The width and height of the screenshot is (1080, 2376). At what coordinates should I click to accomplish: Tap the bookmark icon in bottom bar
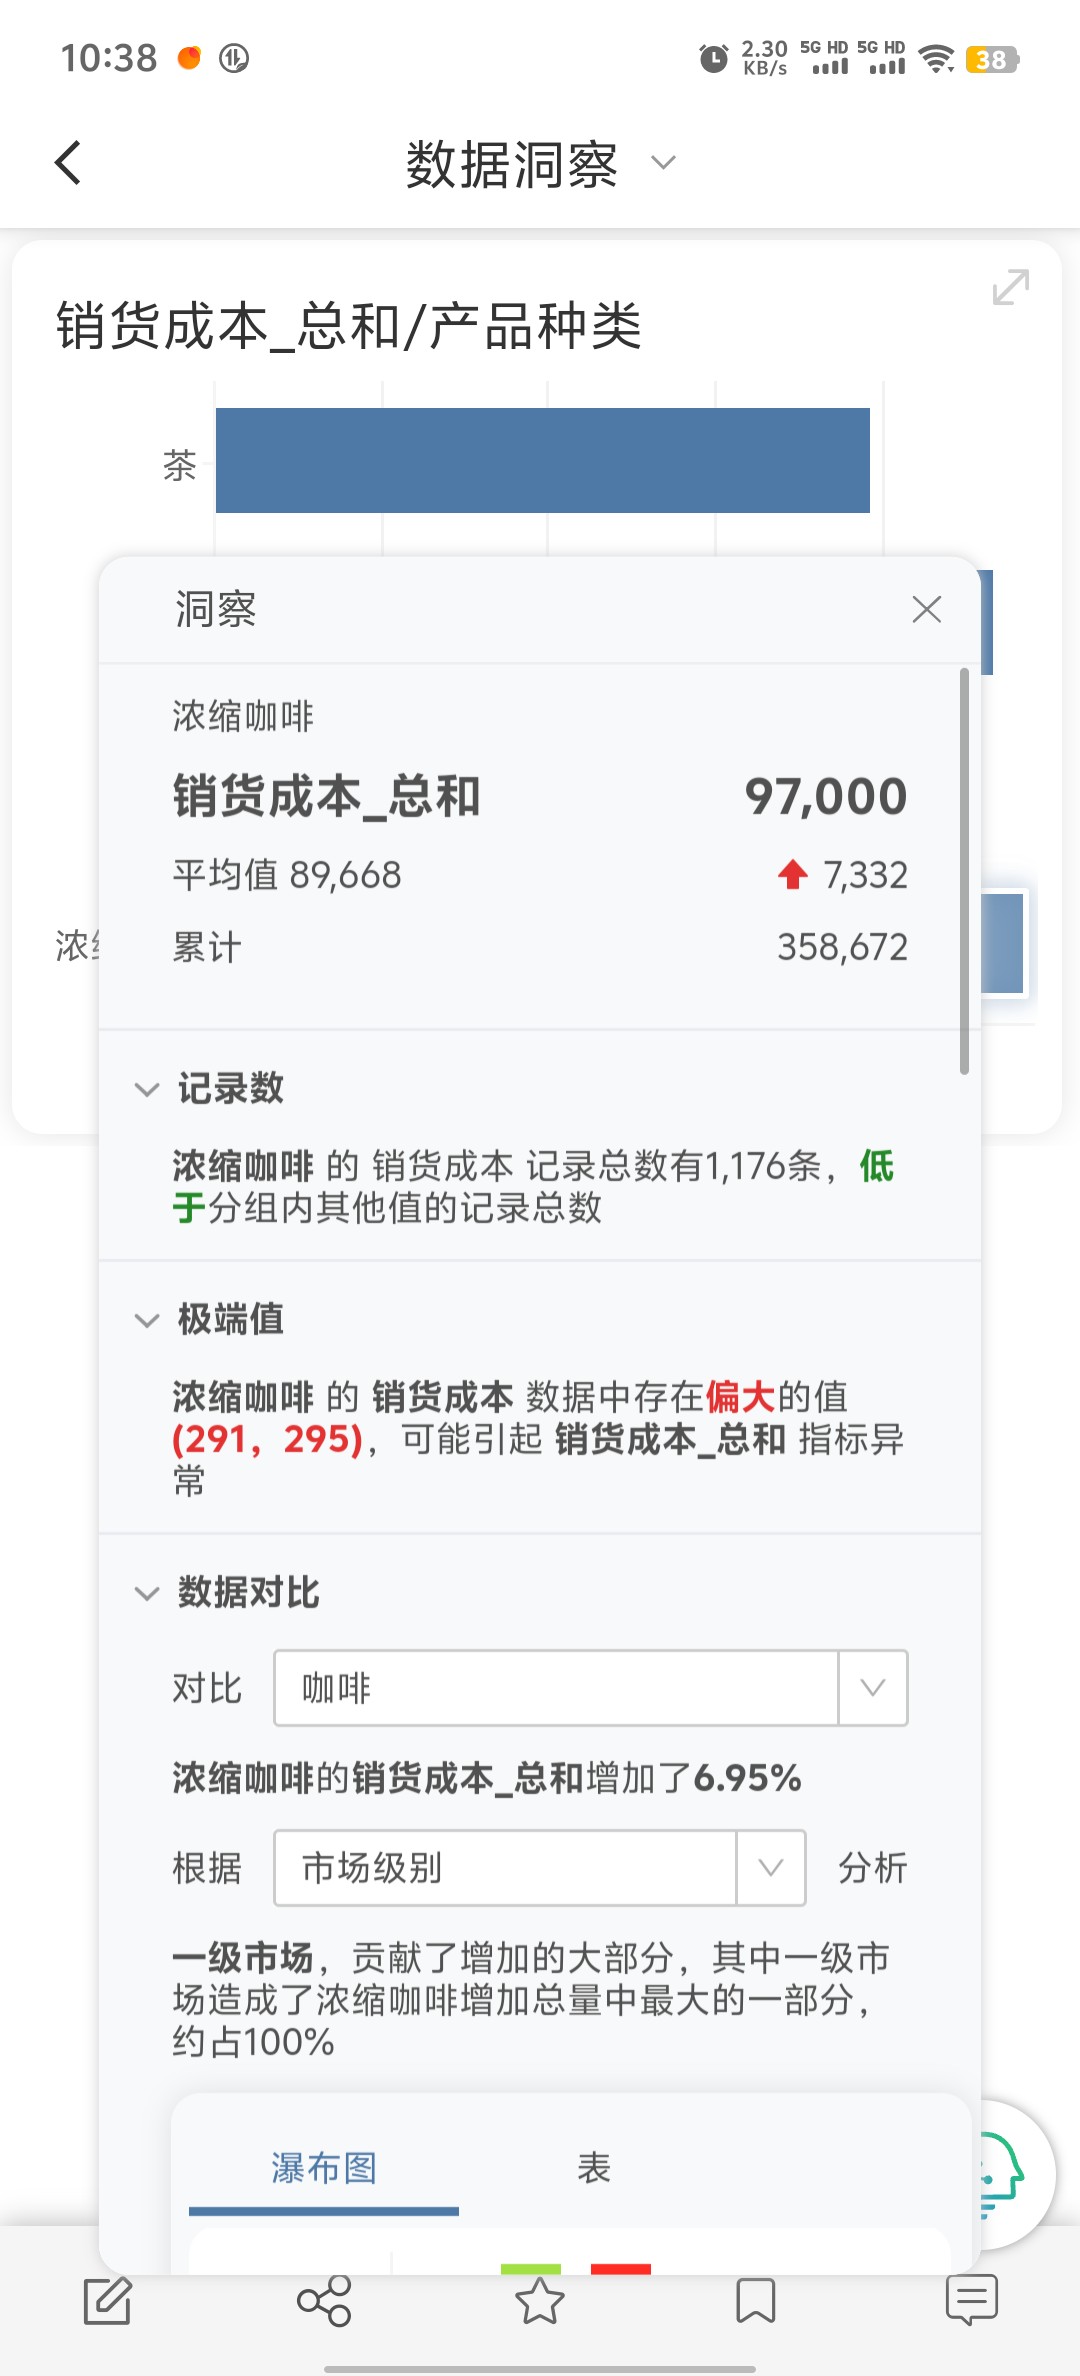(756, 2300)
